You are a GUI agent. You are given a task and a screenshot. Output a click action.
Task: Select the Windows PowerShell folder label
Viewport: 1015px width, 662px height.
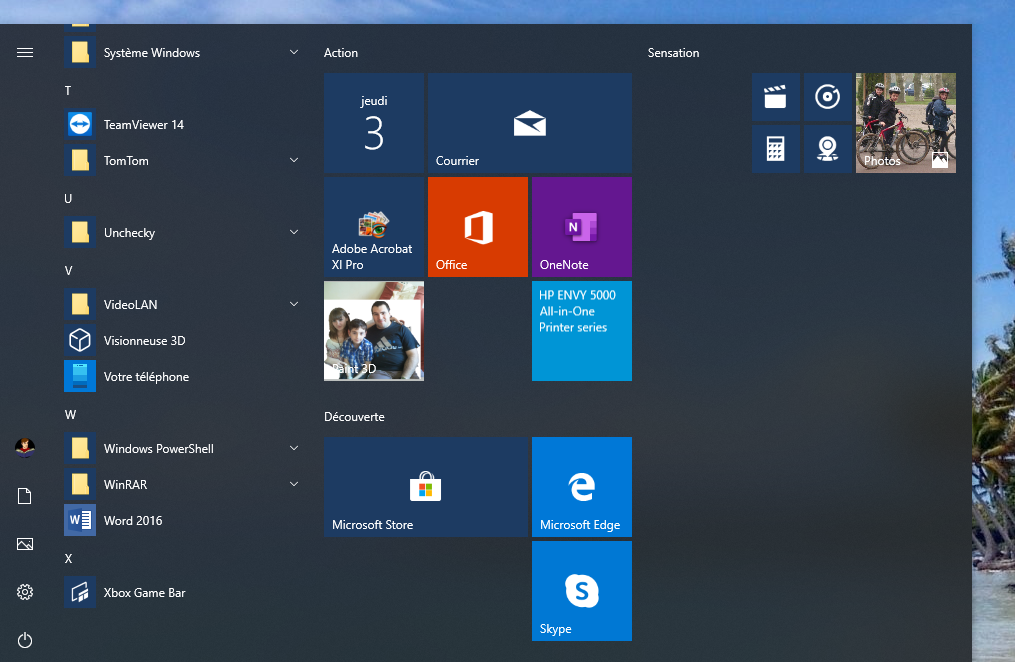pos(159,448)
